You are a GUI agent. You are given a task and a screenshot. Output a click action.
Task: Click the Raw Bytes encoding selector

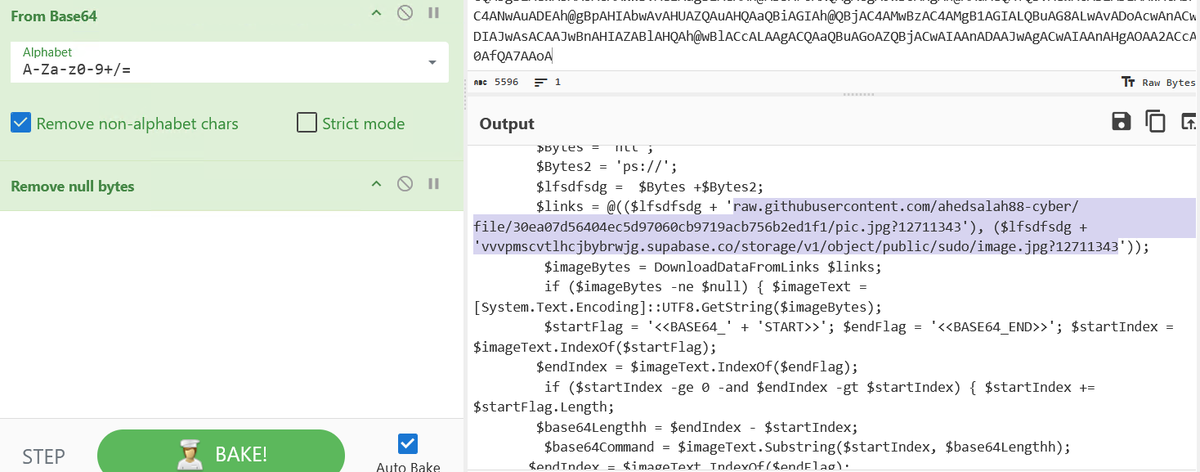pyautogui.click(x=1160, y=82)
